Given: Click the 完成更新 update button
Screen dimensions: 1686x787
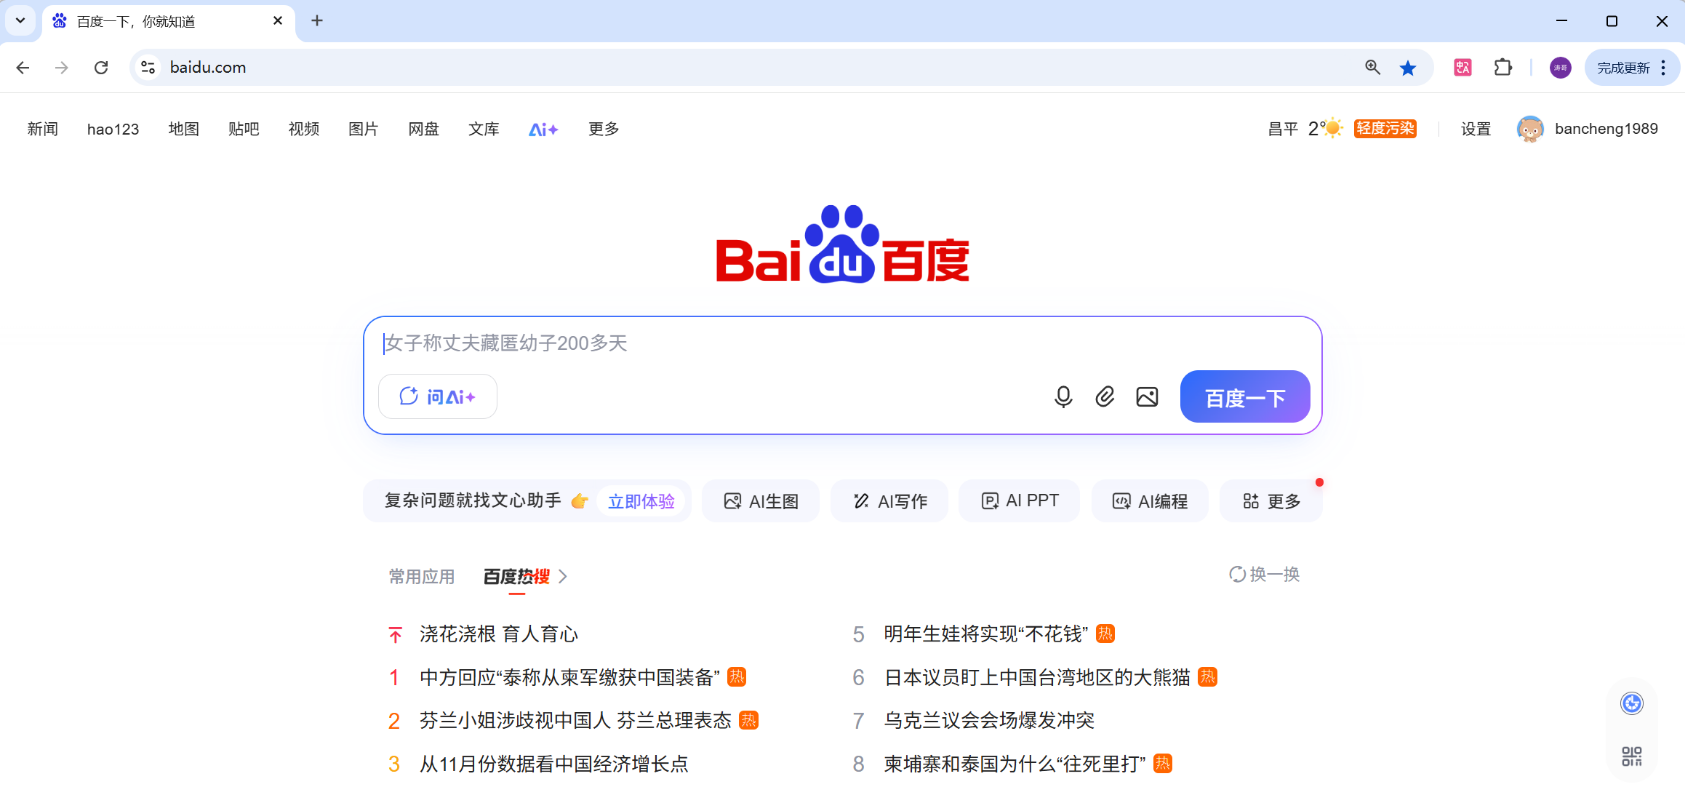Looking at the screenshot, I should (x=1623, y=67).
